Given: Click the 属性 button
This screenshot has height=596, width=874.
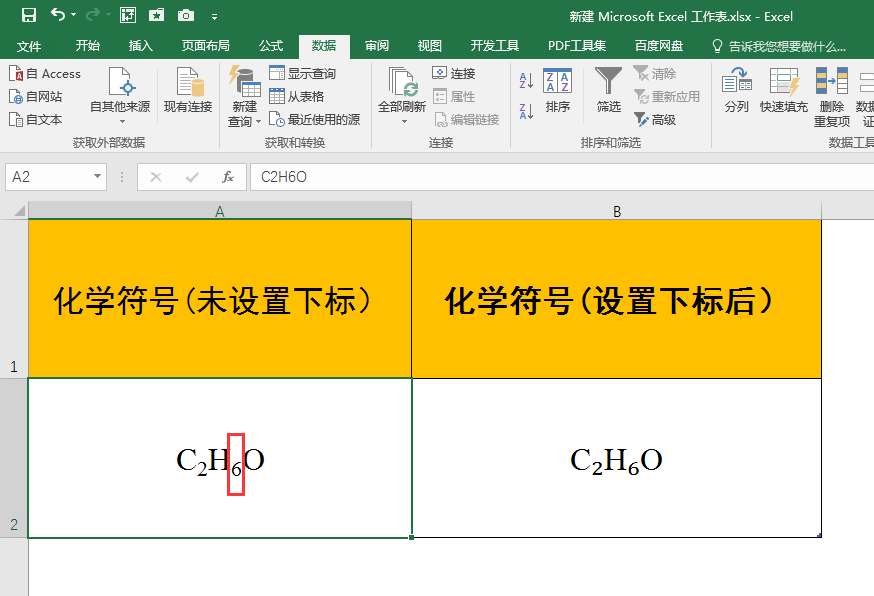Looking at the screenshot, I should pos(454,96).
